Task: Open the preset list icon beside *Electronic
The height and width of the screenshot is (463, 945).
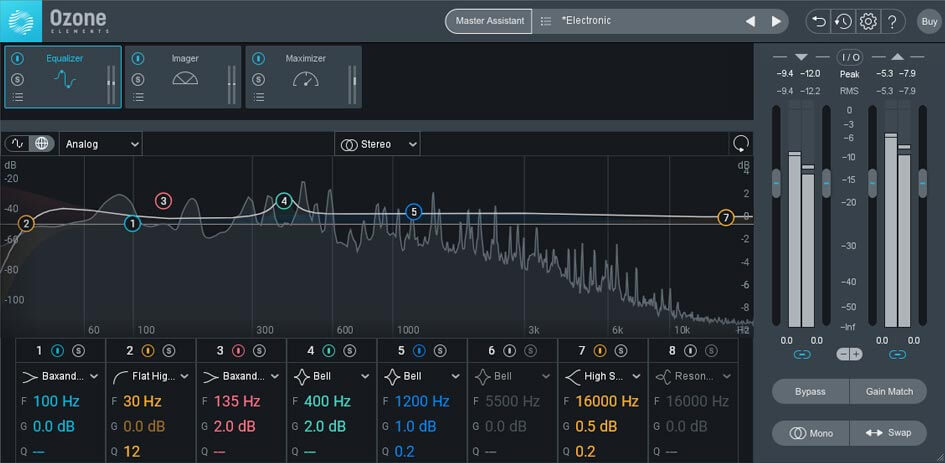Action: (x=546, y=21)
